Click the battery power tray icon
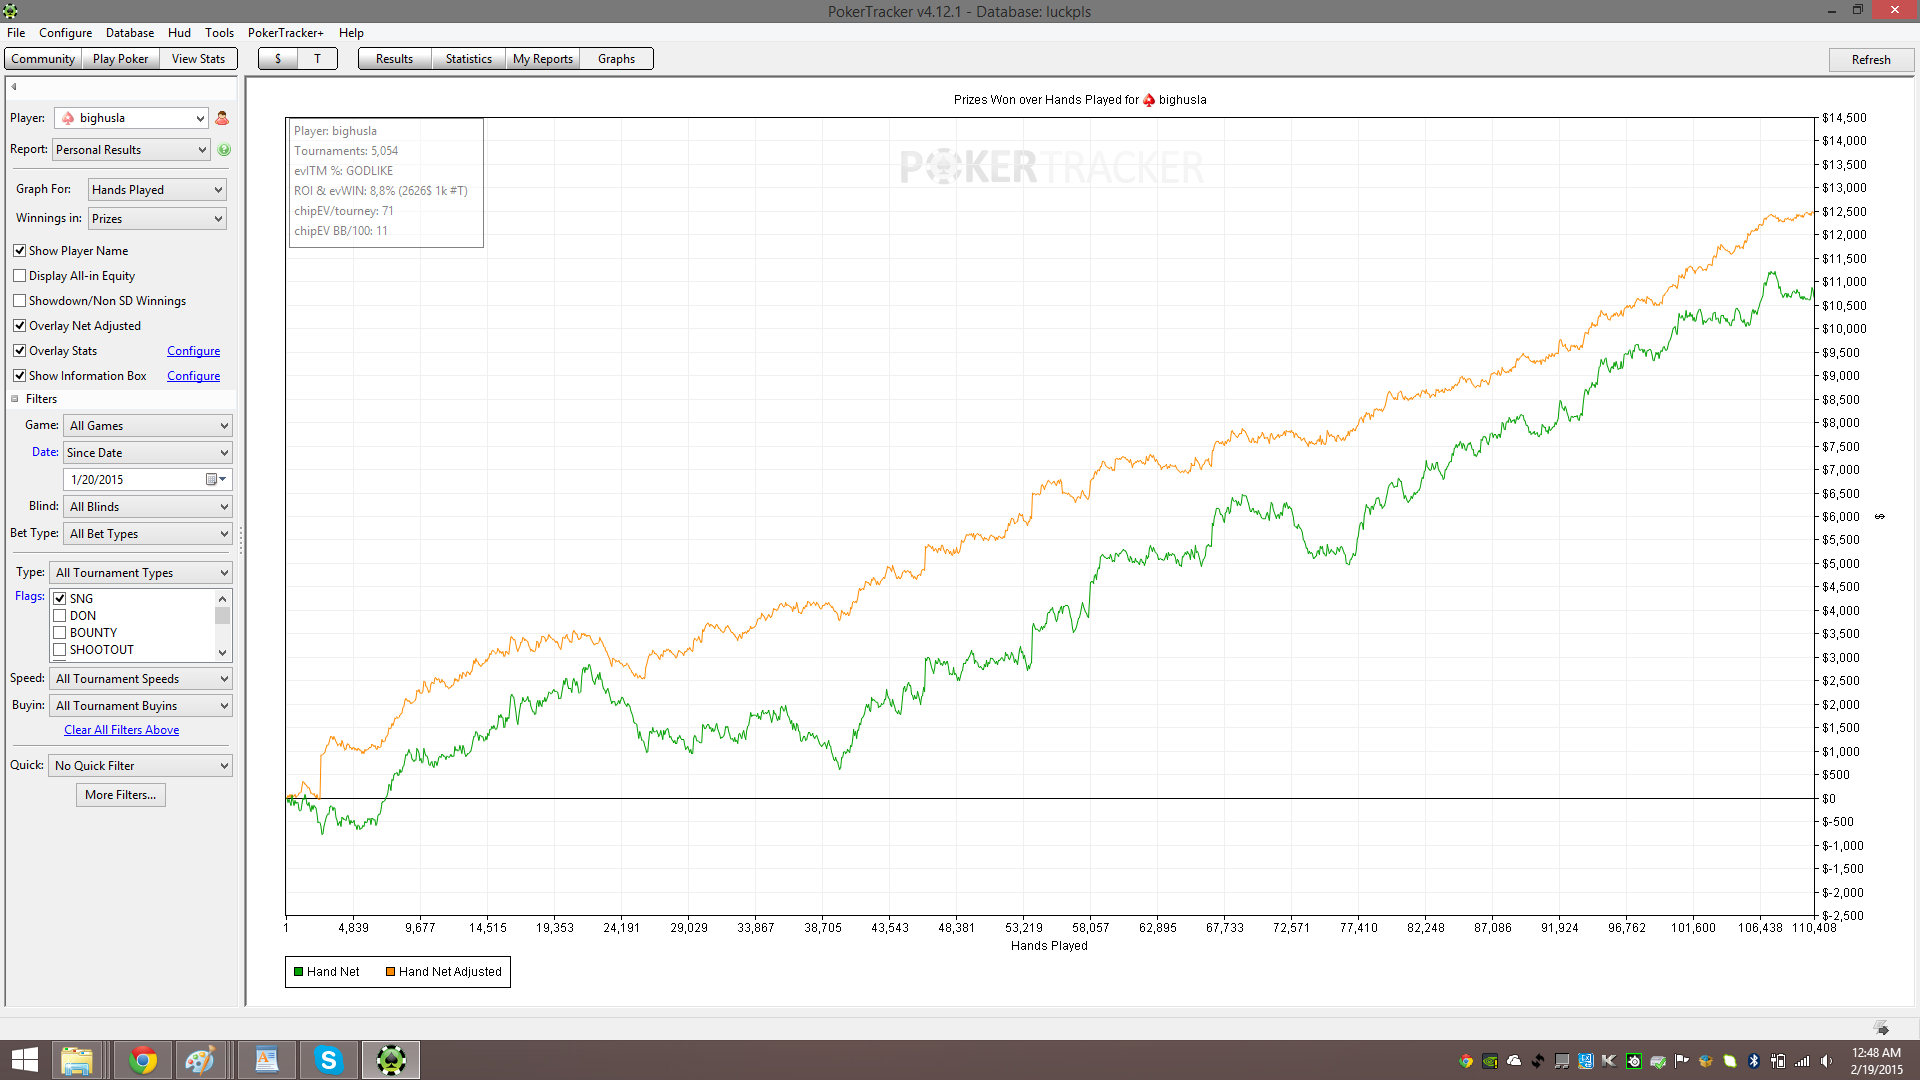 coord(1778,1061)
